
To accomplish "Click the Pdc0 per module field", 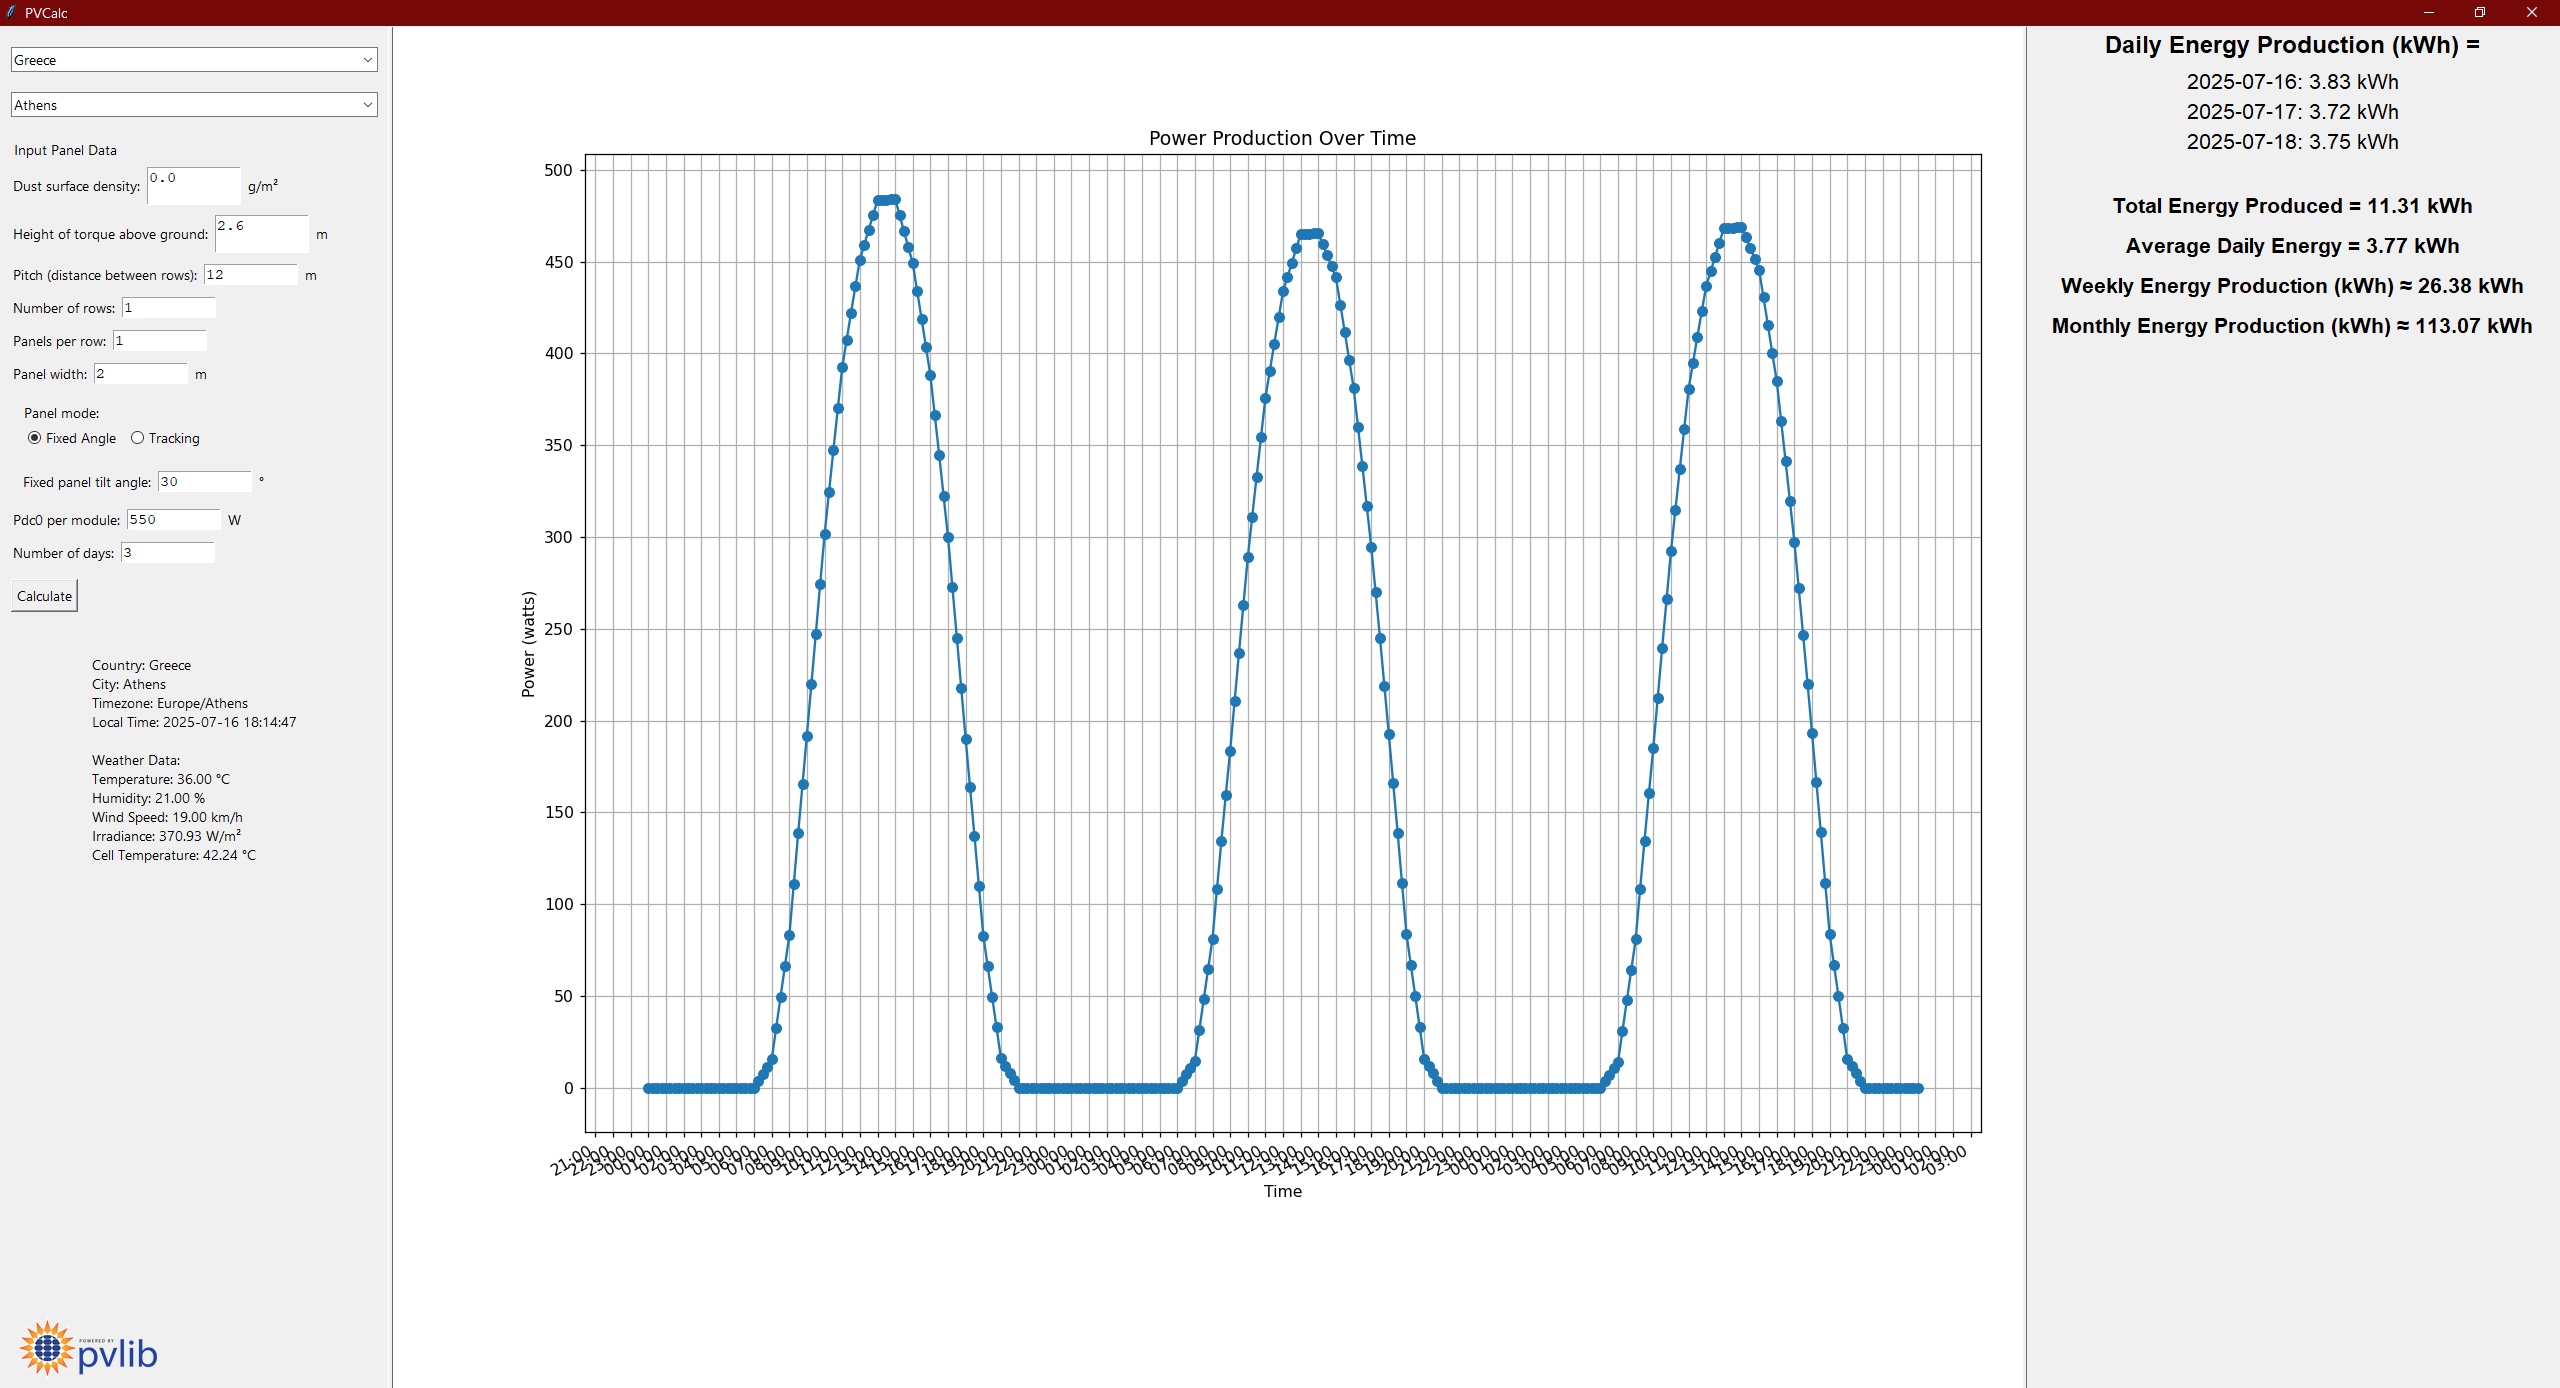I will click(x=173, y=520).
